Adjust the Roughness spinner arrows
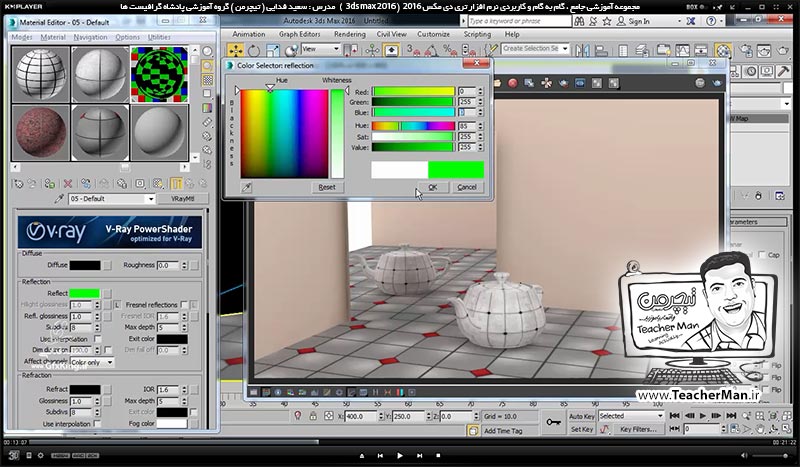Viewport: 800px width, 467px height. coord(184,265)
